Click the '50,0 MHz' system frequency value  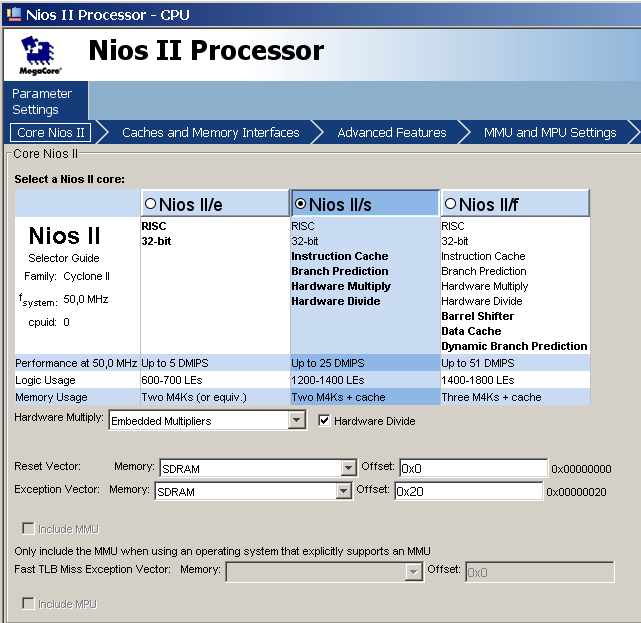pos(86,299)
